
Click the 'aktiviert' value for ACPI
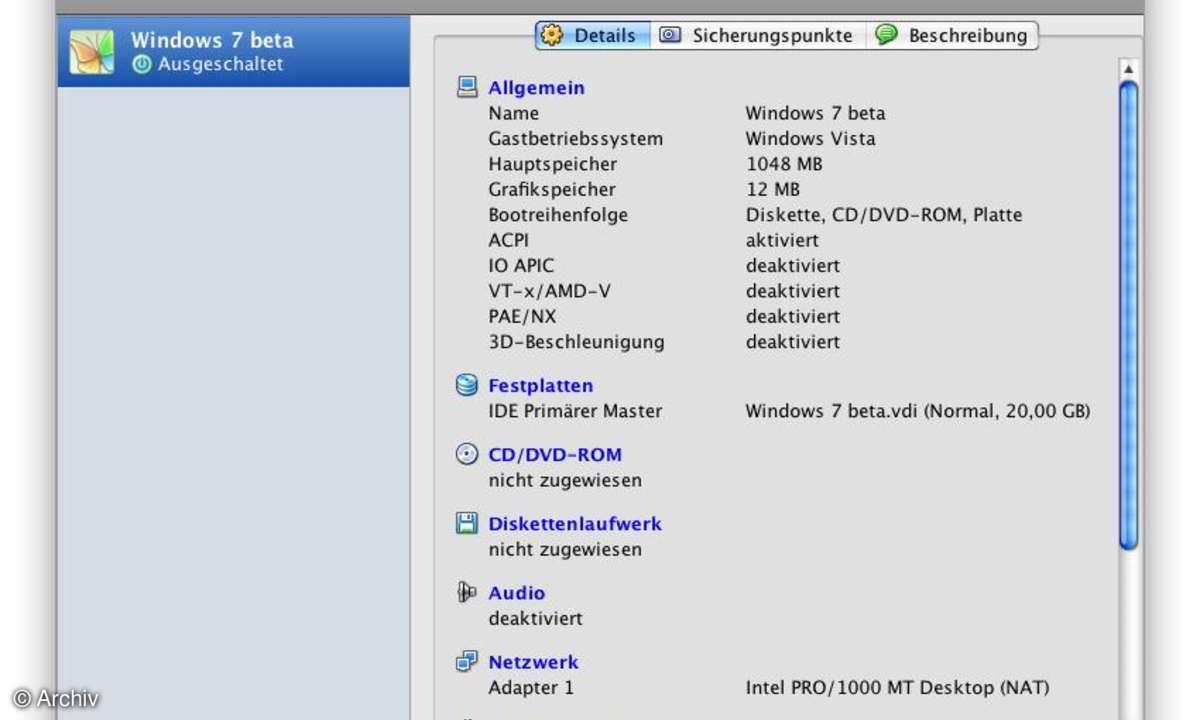click(x=782, y=241)
